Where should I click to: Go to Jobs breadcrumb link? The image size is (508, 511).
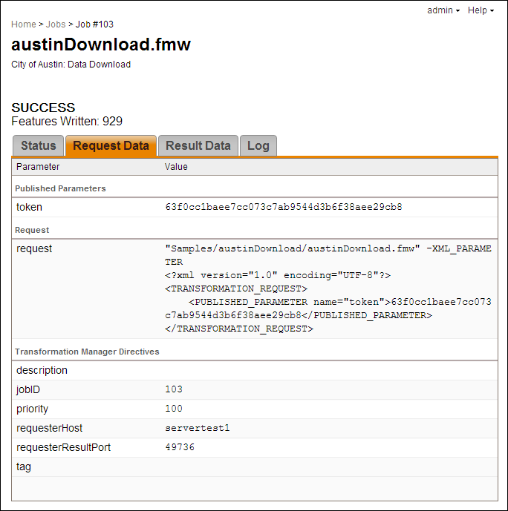[55, 24]
